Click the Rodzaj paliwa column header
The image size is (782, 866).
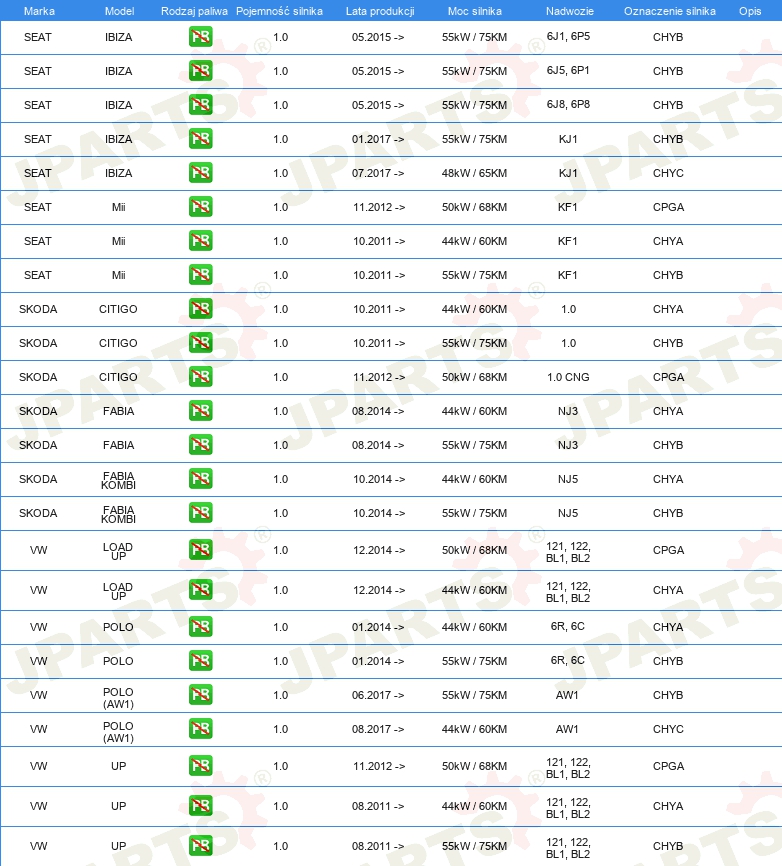pos(194,11)
